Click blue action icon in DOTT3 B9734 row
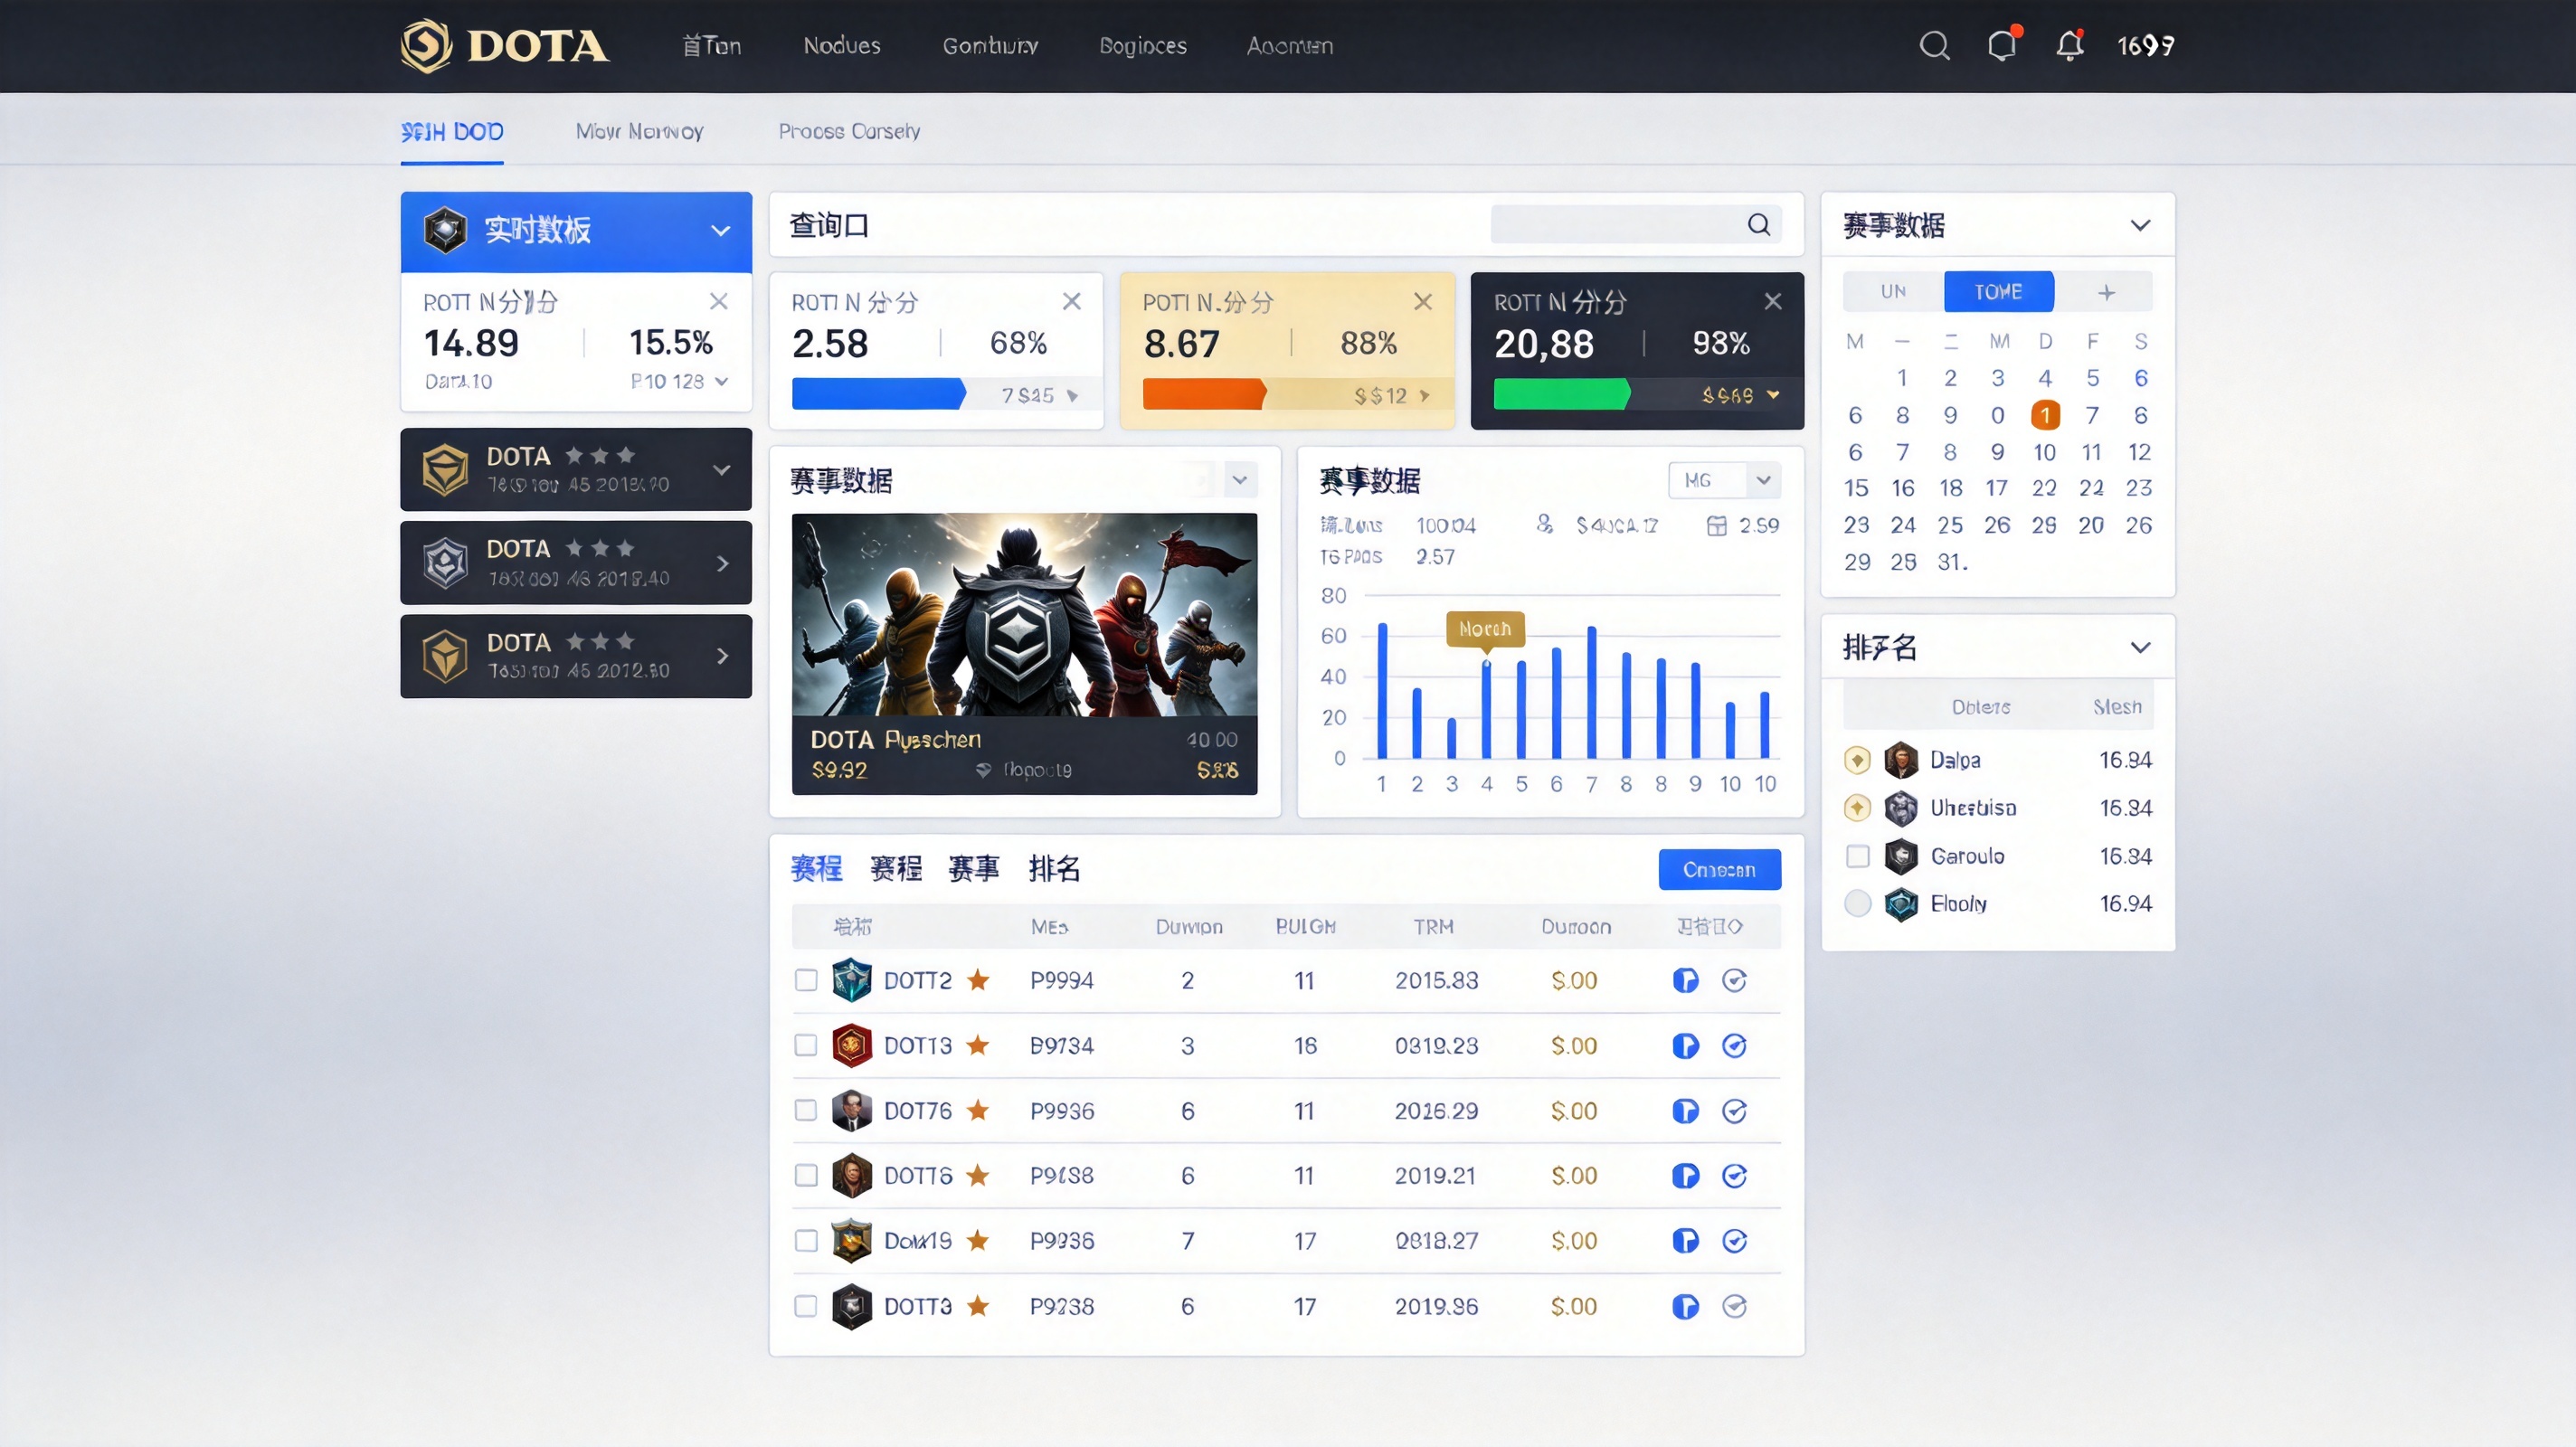Viewport: 2576px width, 1447px height. coord(1685,1045)
